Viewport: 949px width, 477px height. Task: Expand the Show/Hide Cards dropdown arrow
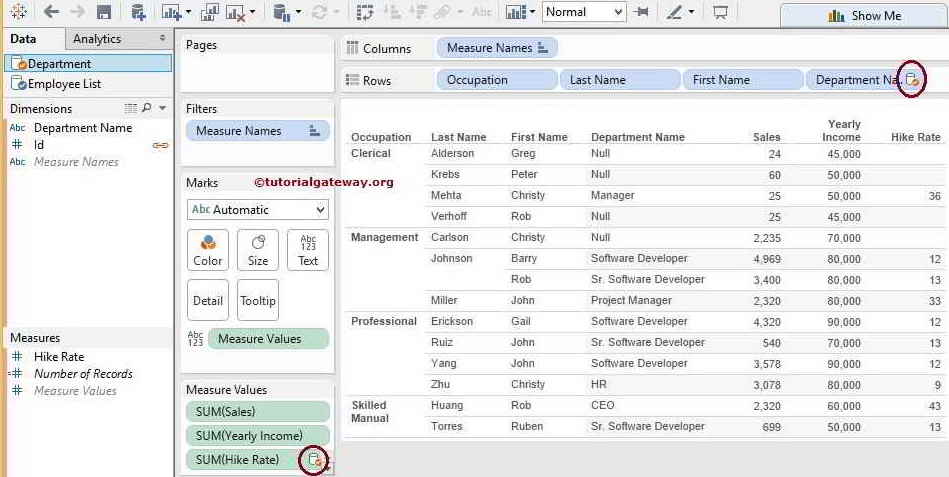pos(532,12)
